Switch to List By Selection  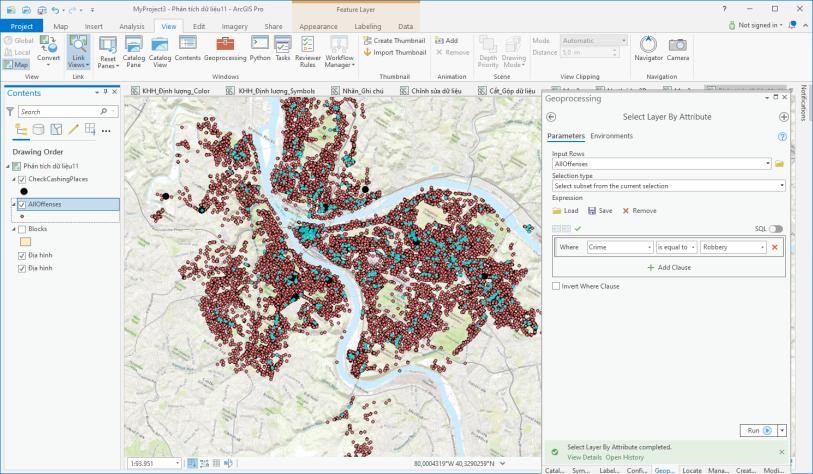tap(56, 130)
